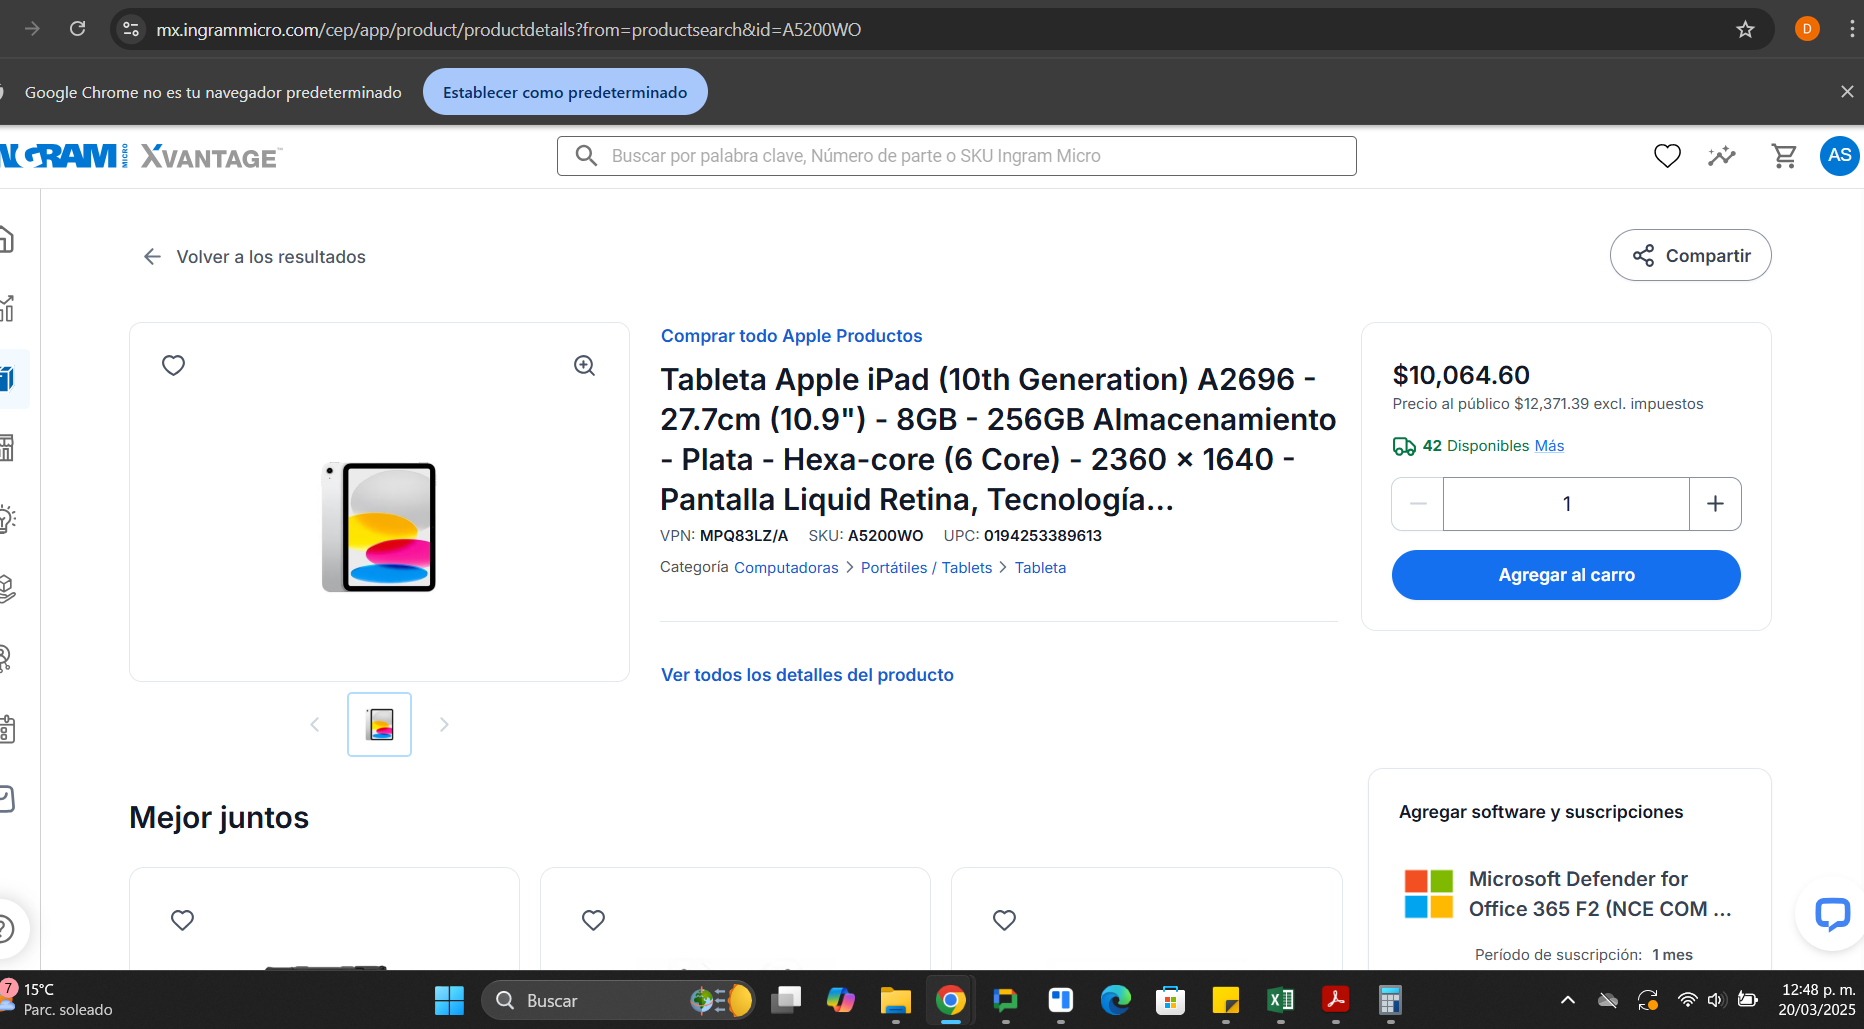Screen dimensions: 1864x1029
Task: Open the Chrome profile D avatar
Action: [1806, 29]
